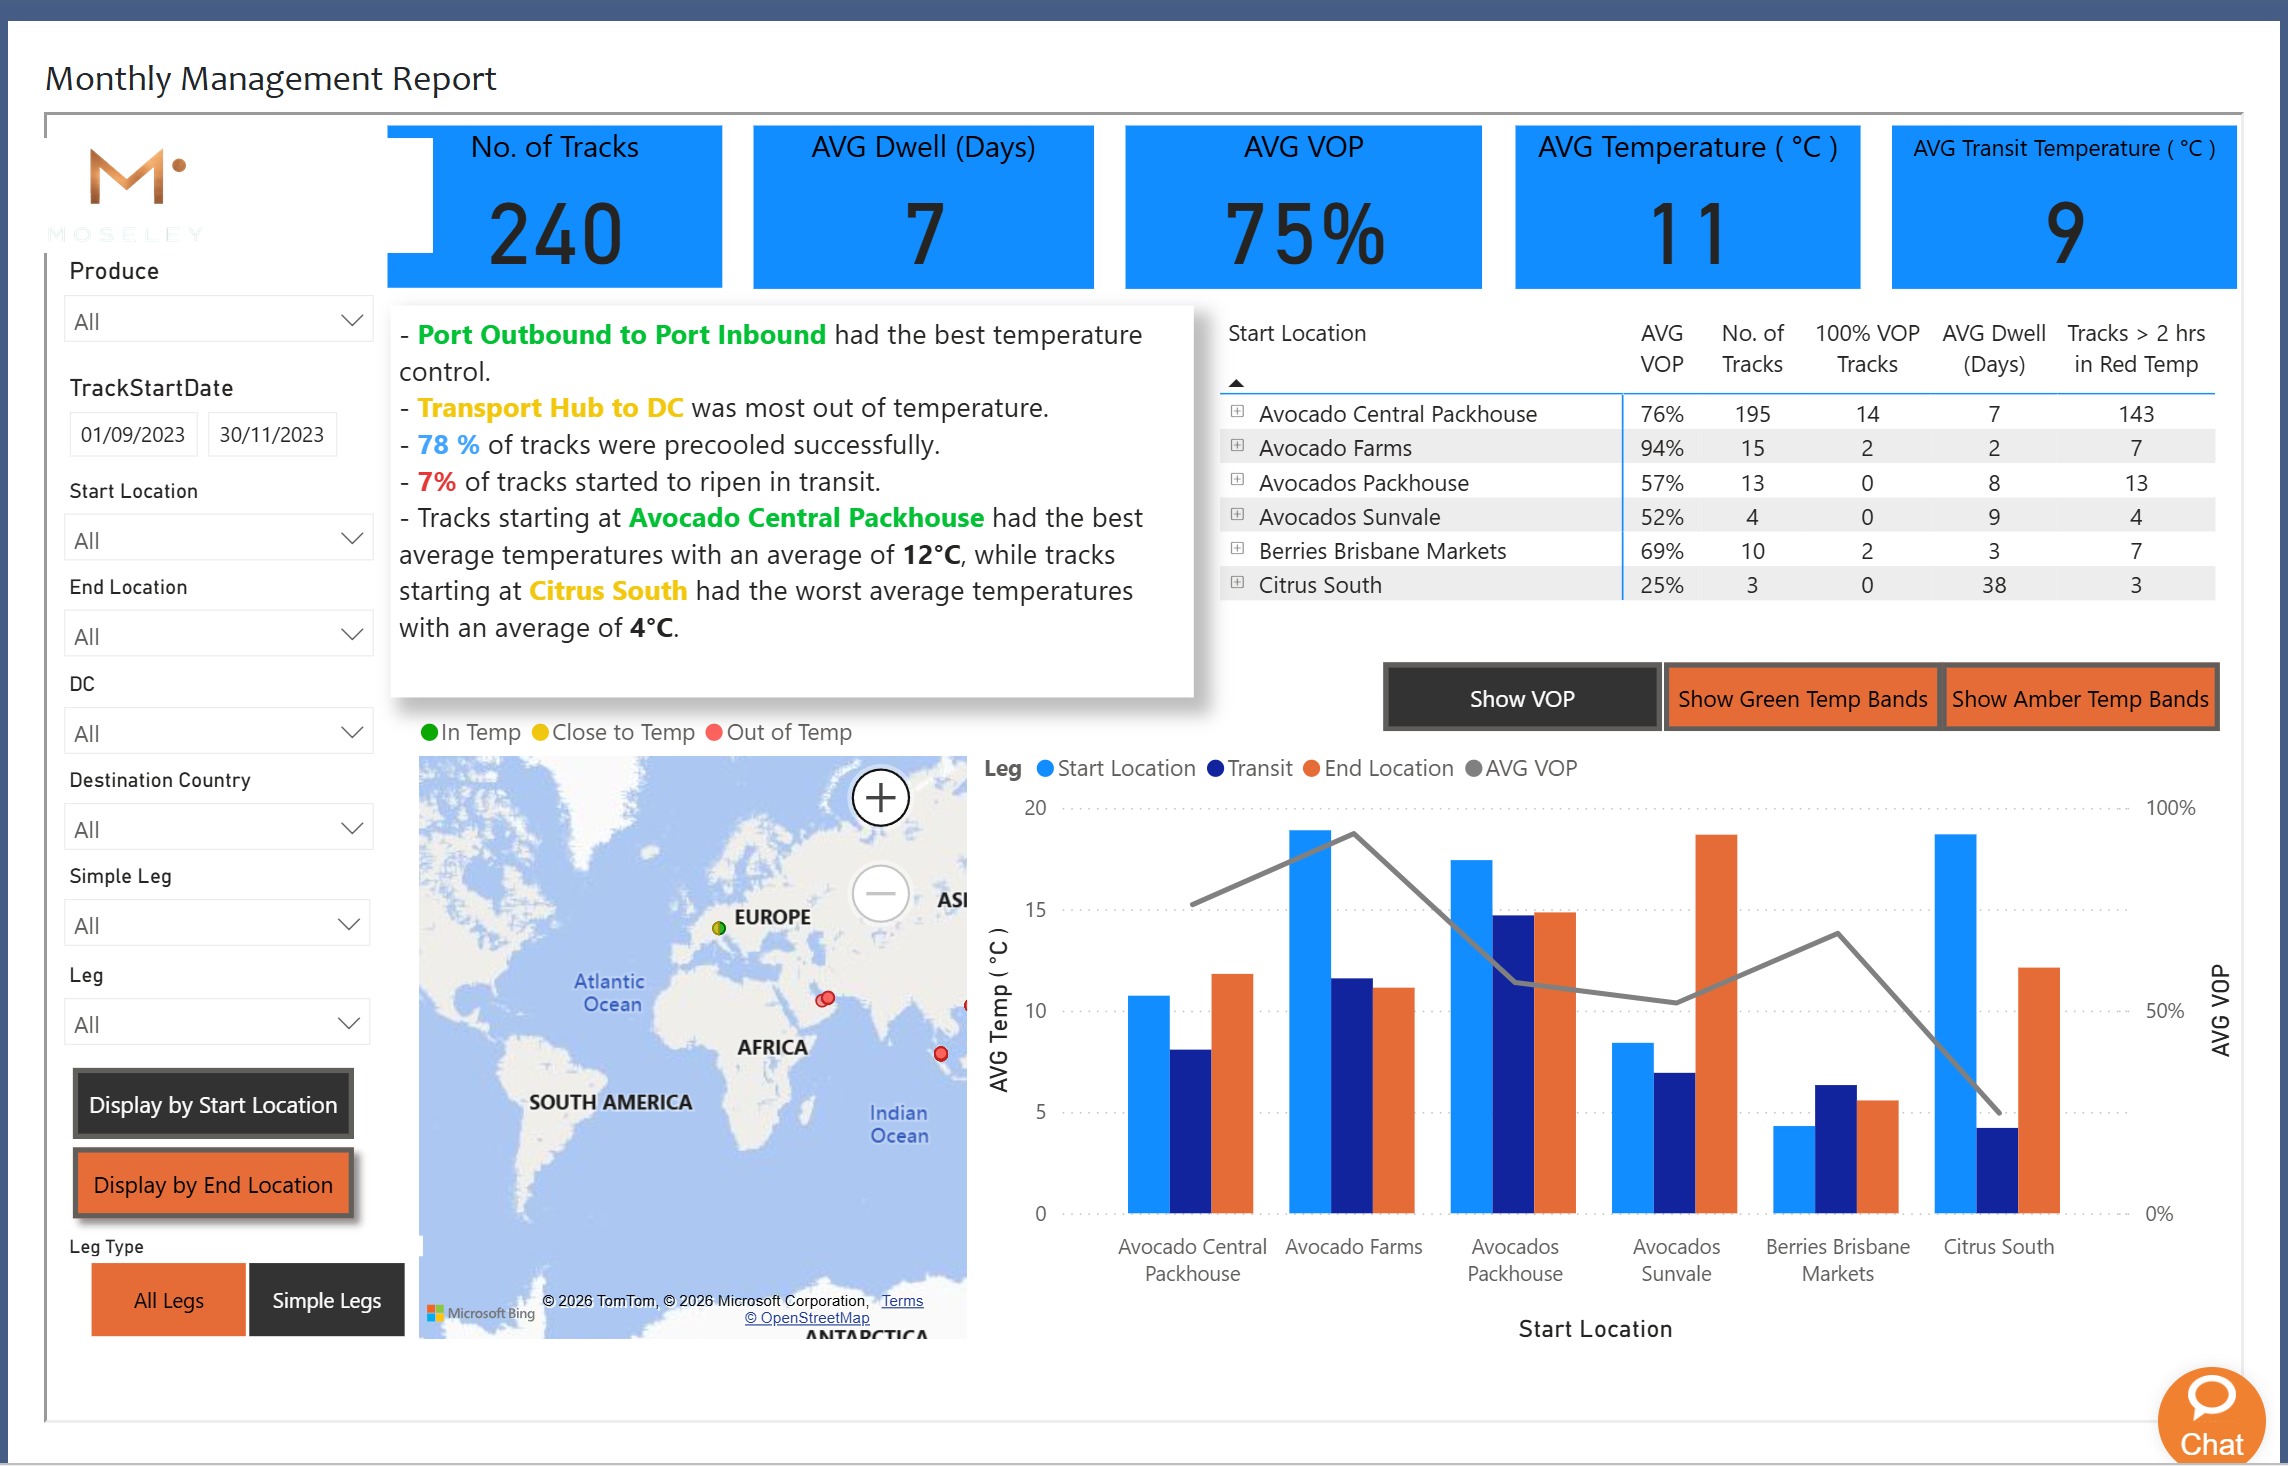The width and height of the screenshot is (2288, 1466).
Task: Click Show Green Temp Bands
Action: [x=1802, y=698]
